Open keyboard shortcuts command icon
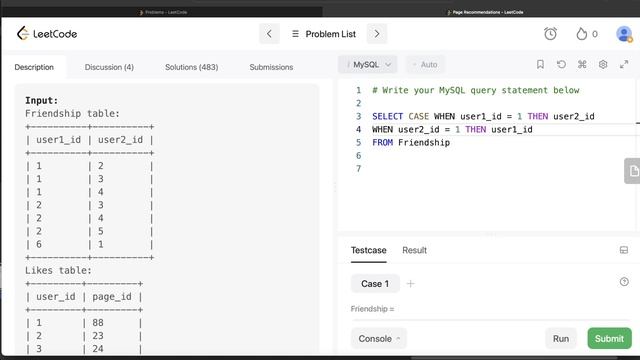640x360 pixels. tap(582, 64)
